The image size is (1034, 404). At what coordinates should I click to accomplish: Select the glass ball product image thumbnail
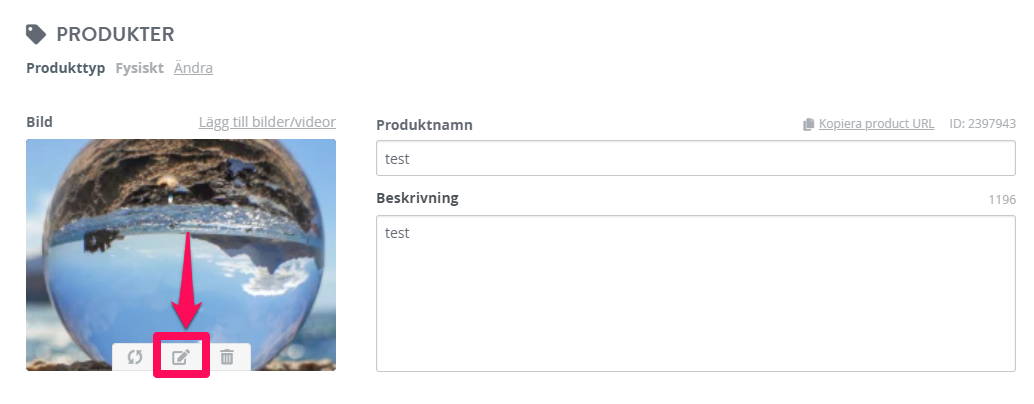click(181, 254)
